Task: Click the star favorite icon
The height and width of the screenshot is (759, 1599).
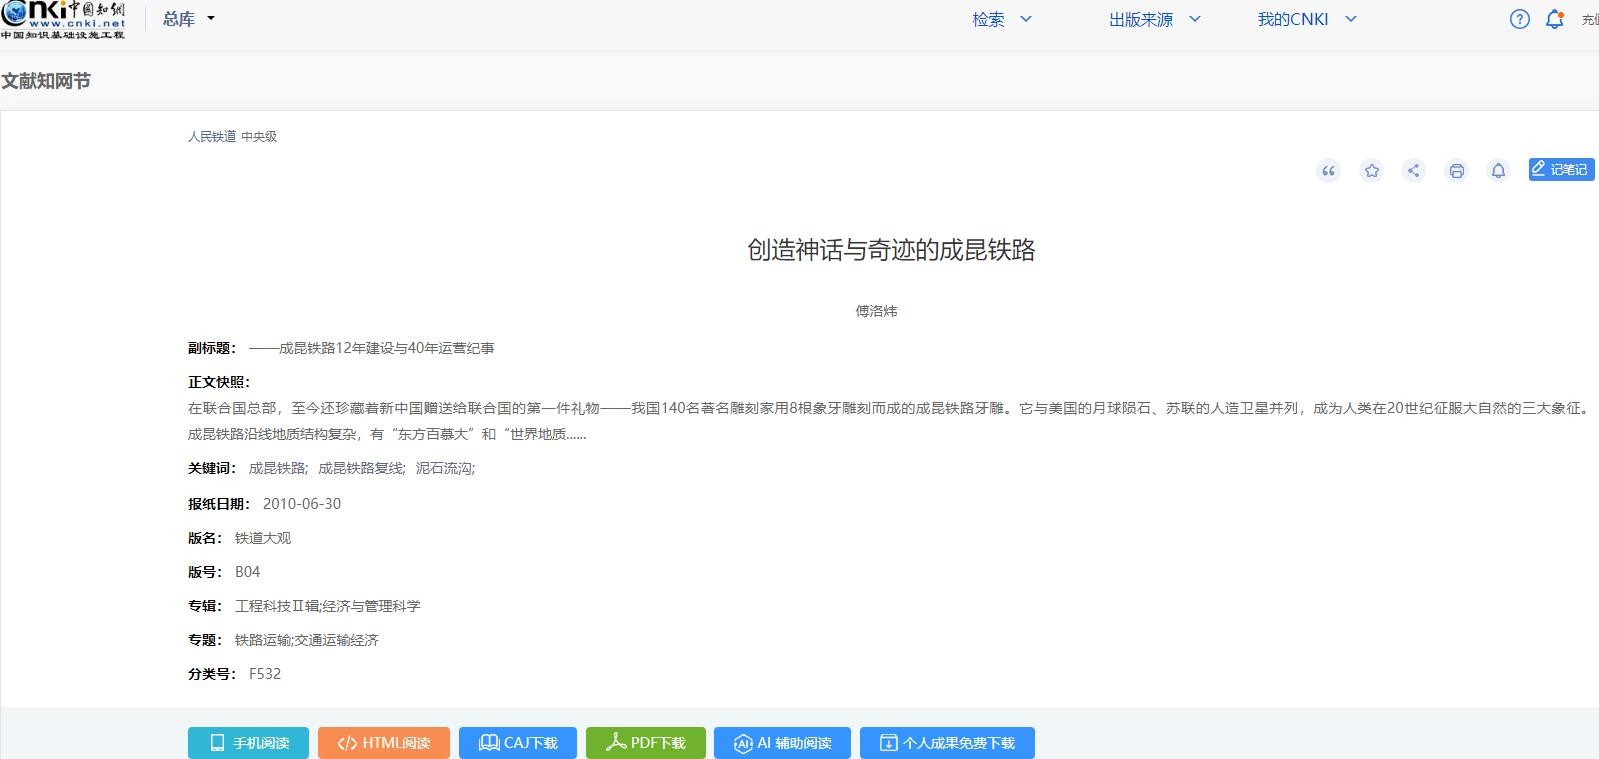Action: coord(1371,171)
